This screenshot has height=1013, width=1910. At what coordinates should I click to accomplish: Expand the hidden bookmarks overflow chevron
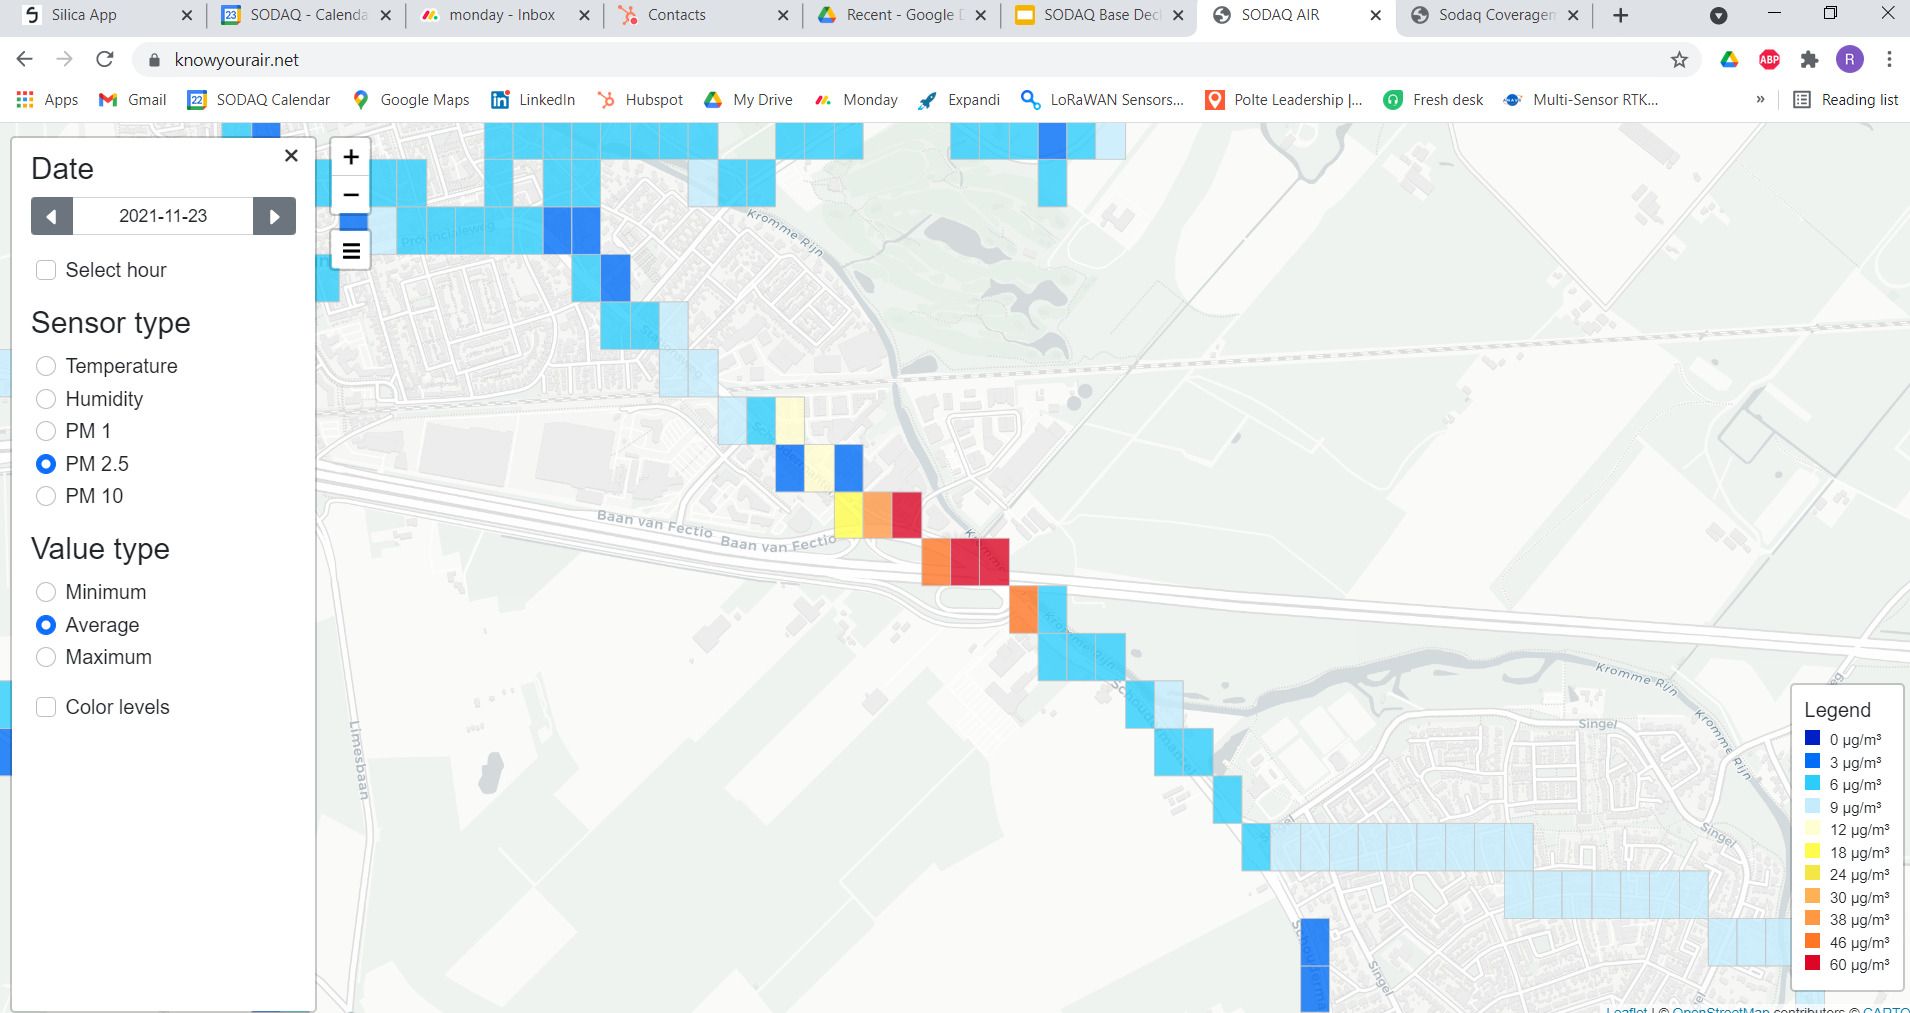1760,100
